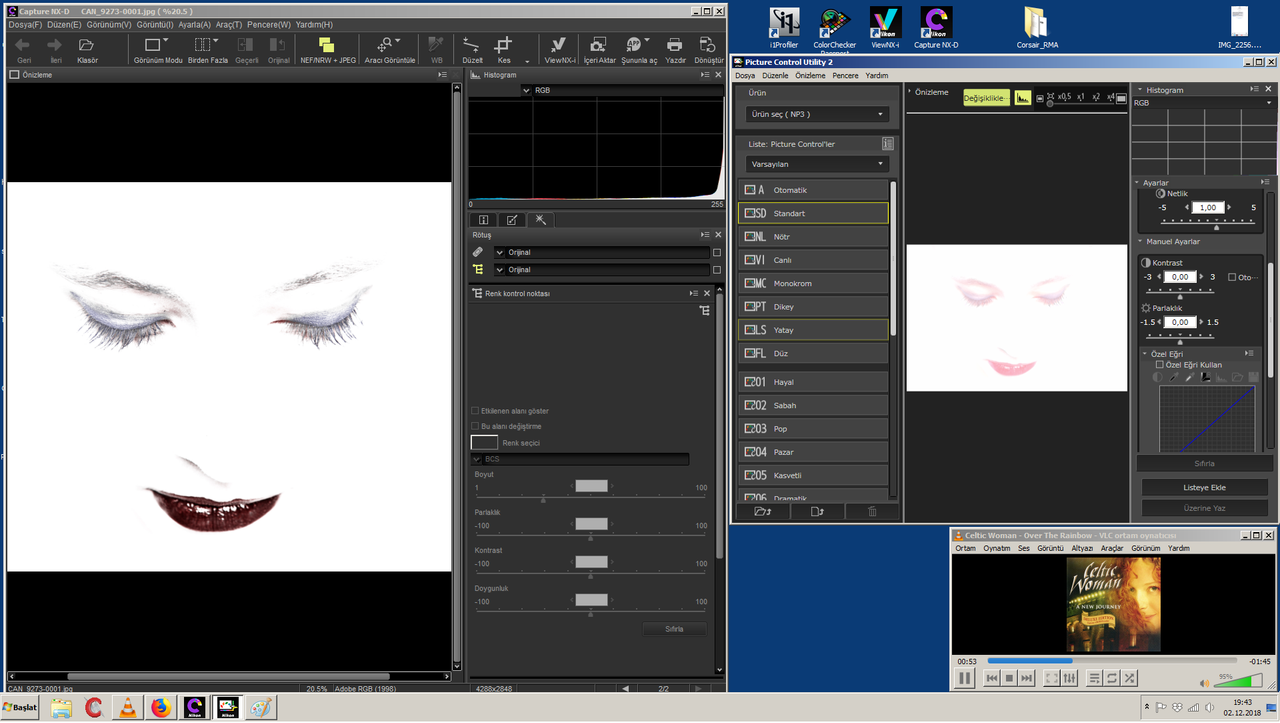Open Dosya(F) menu in Capture NX-D
Viewport: 1280px width, 723px height.
25,24
